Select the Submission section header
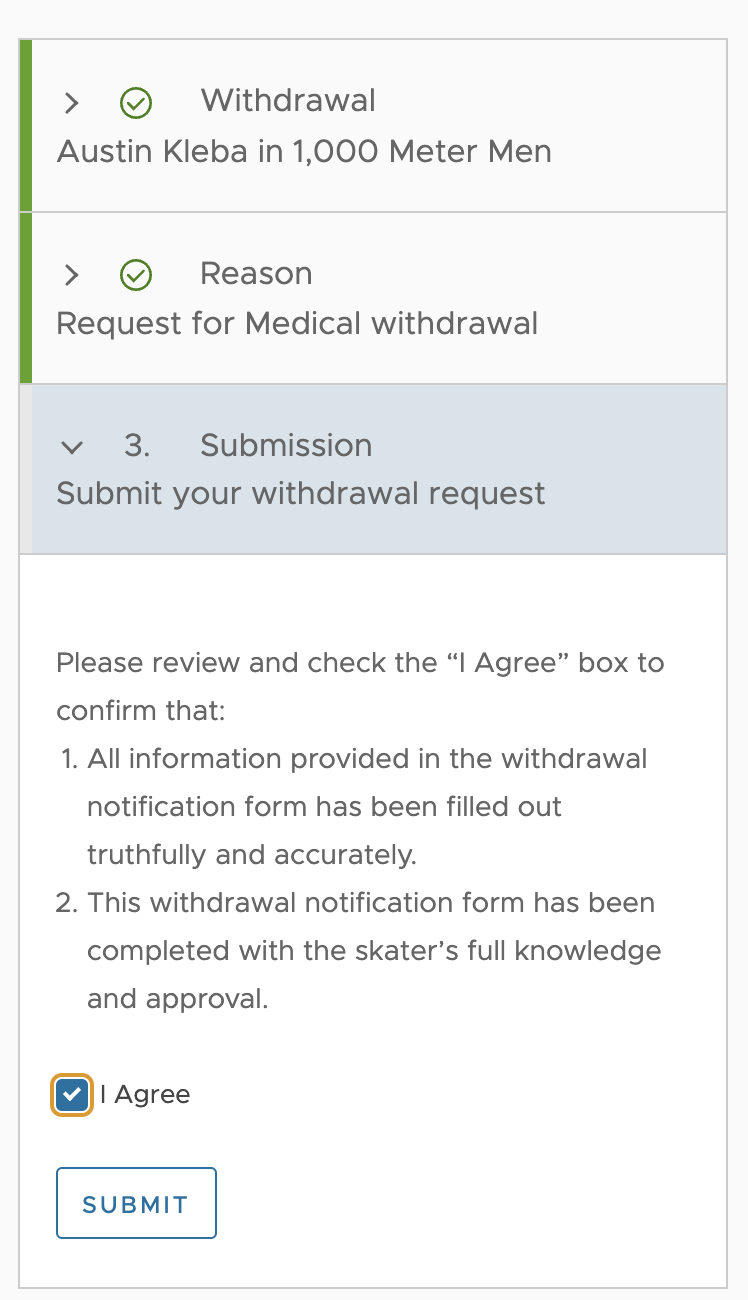Image resolution: width=748 pixels, height=1300 pixels. click(286, 446)
